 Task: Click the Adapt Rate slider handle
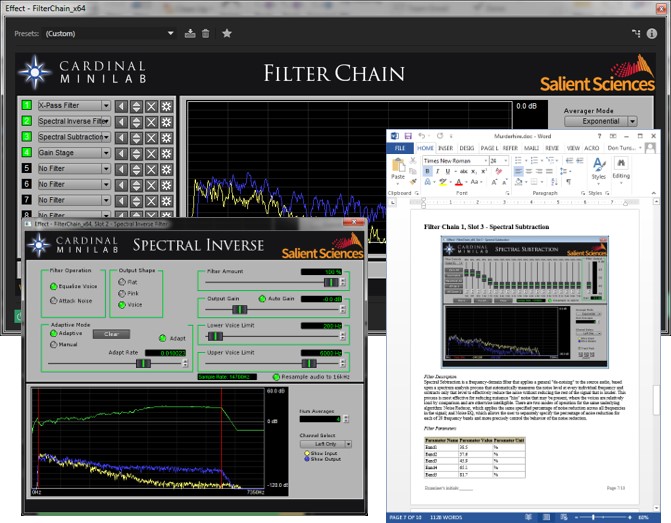[143, 364]
